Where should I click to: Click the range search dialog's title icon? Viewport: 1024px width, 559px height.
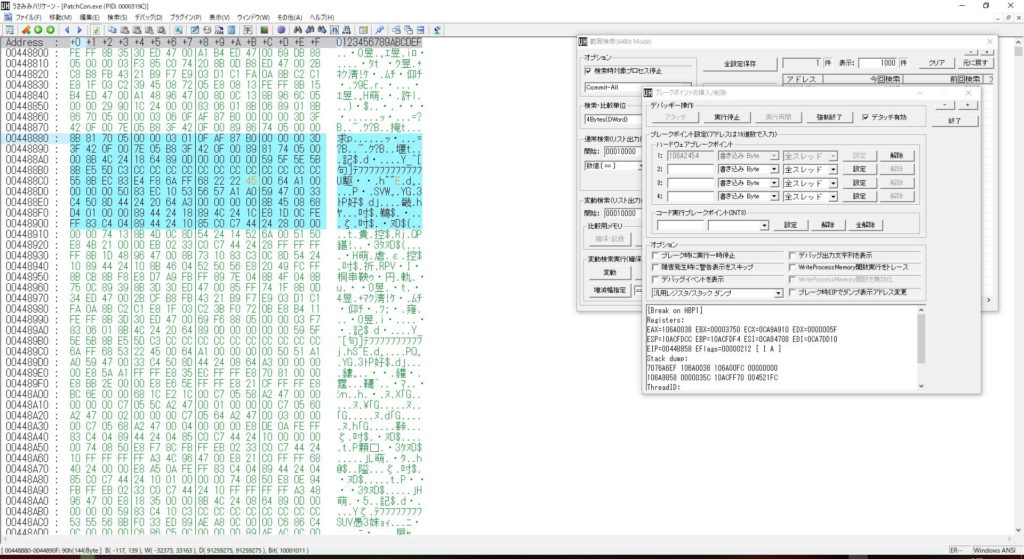click(x=583, y=42)
